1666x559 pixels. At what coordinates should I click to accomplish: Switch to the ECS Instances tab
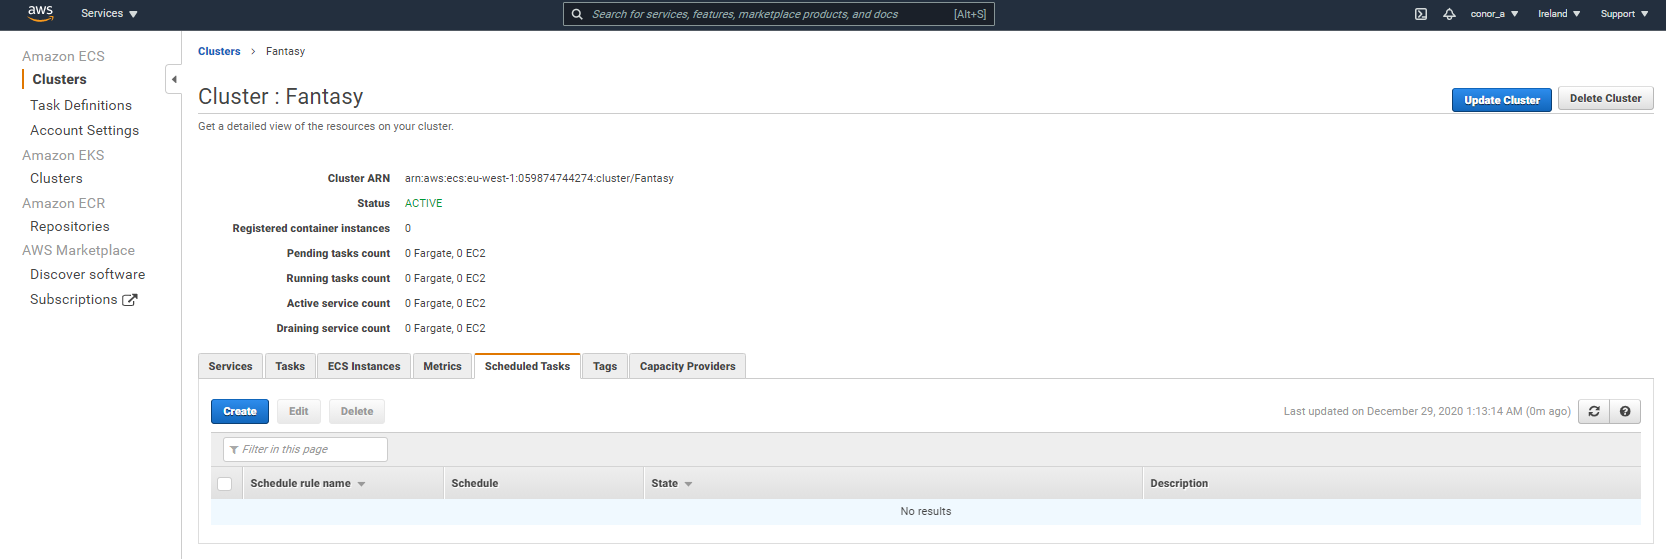(364, 366)
